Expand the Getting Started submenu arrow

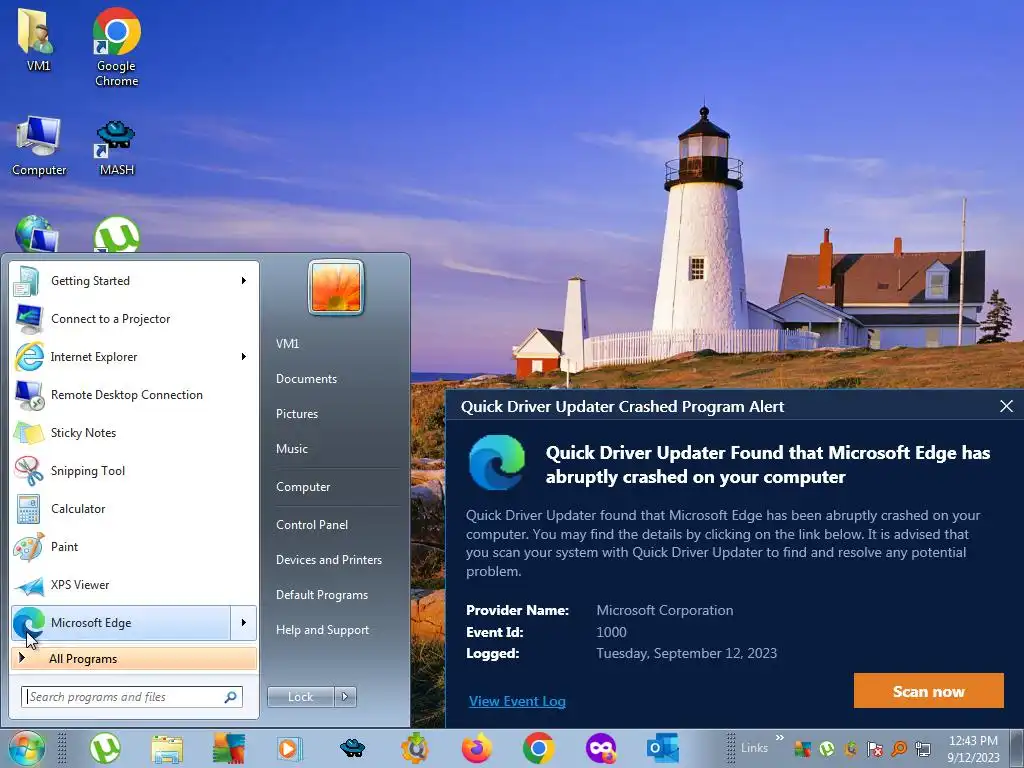point(244,281)
